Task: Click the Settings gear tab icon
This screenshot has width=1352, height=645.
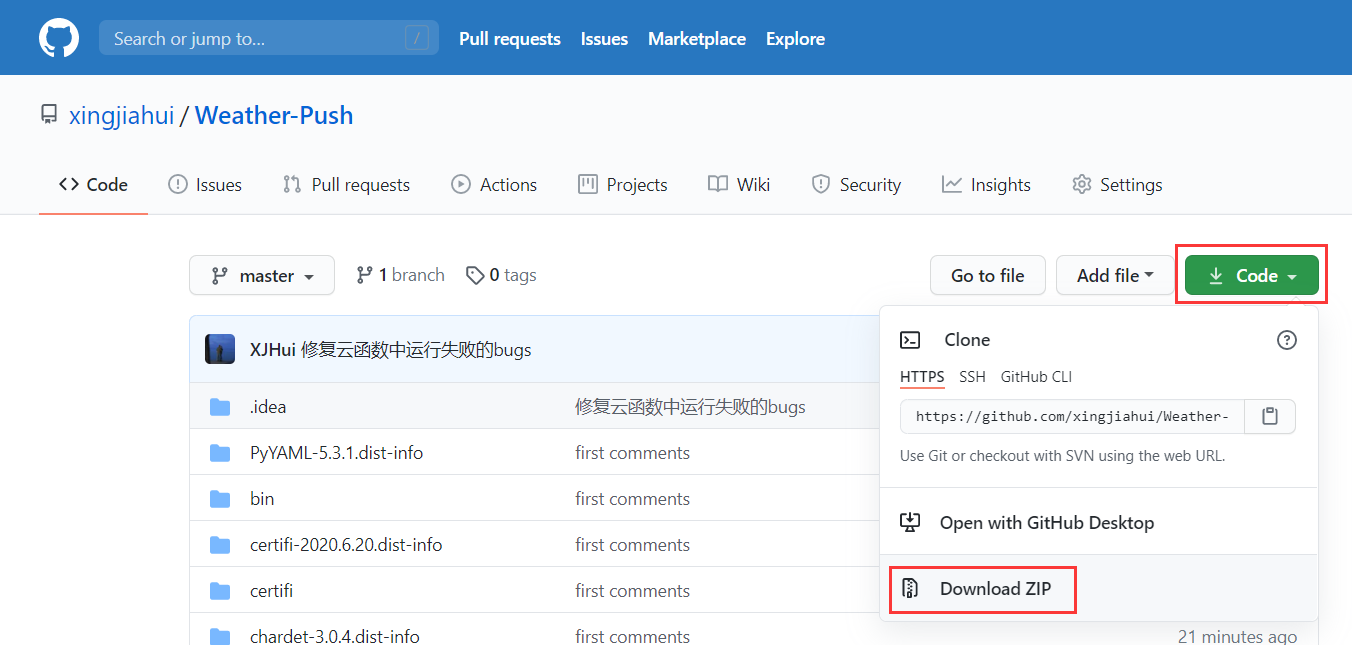Action: coord(1081,184)
